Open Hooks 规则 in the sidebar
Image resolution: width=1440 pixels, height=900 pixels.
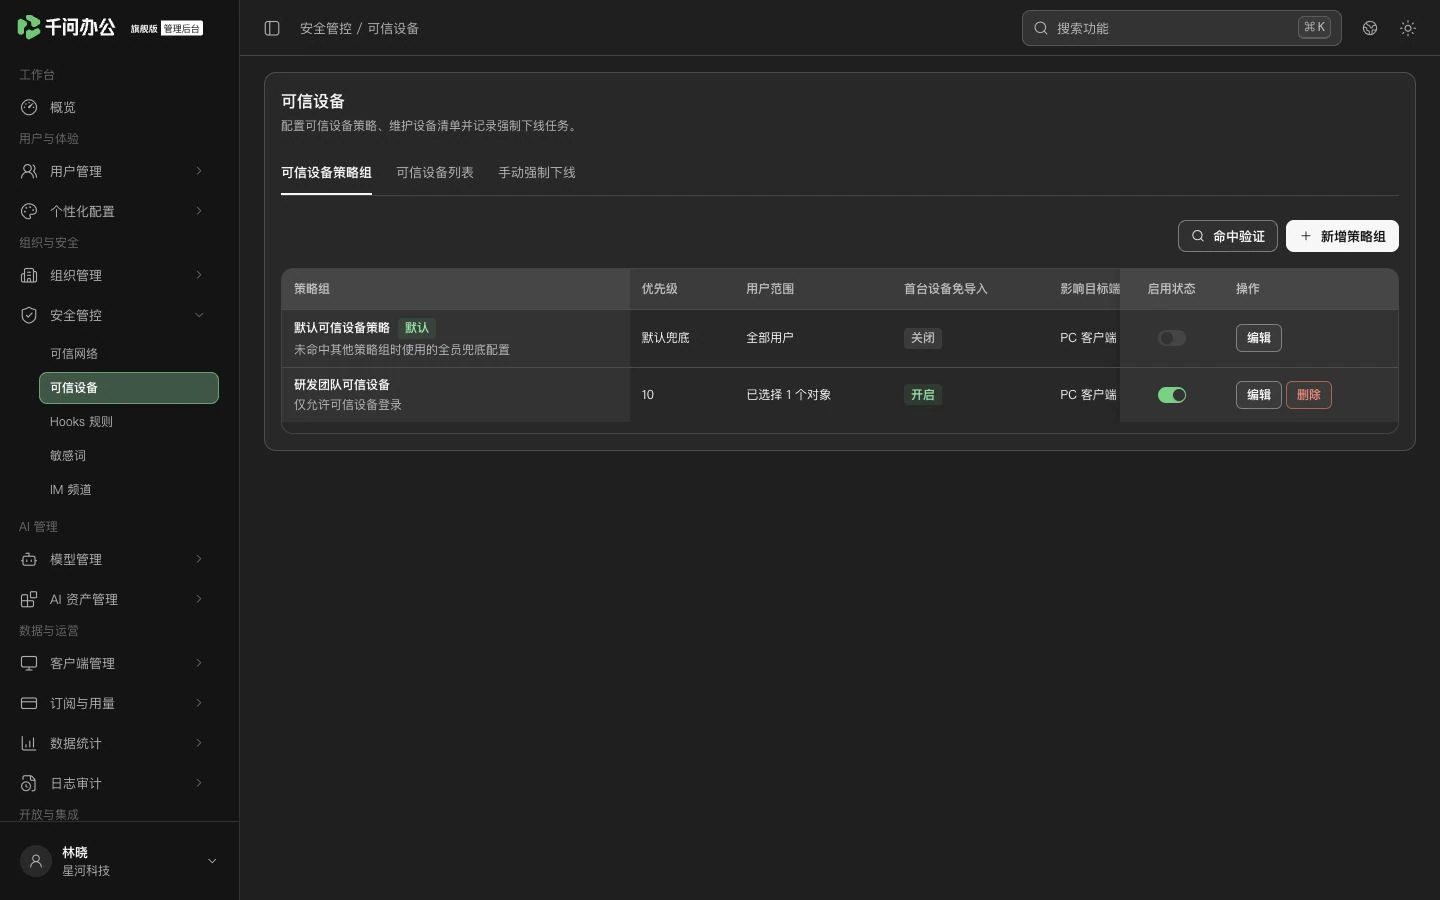pos(129,422)
